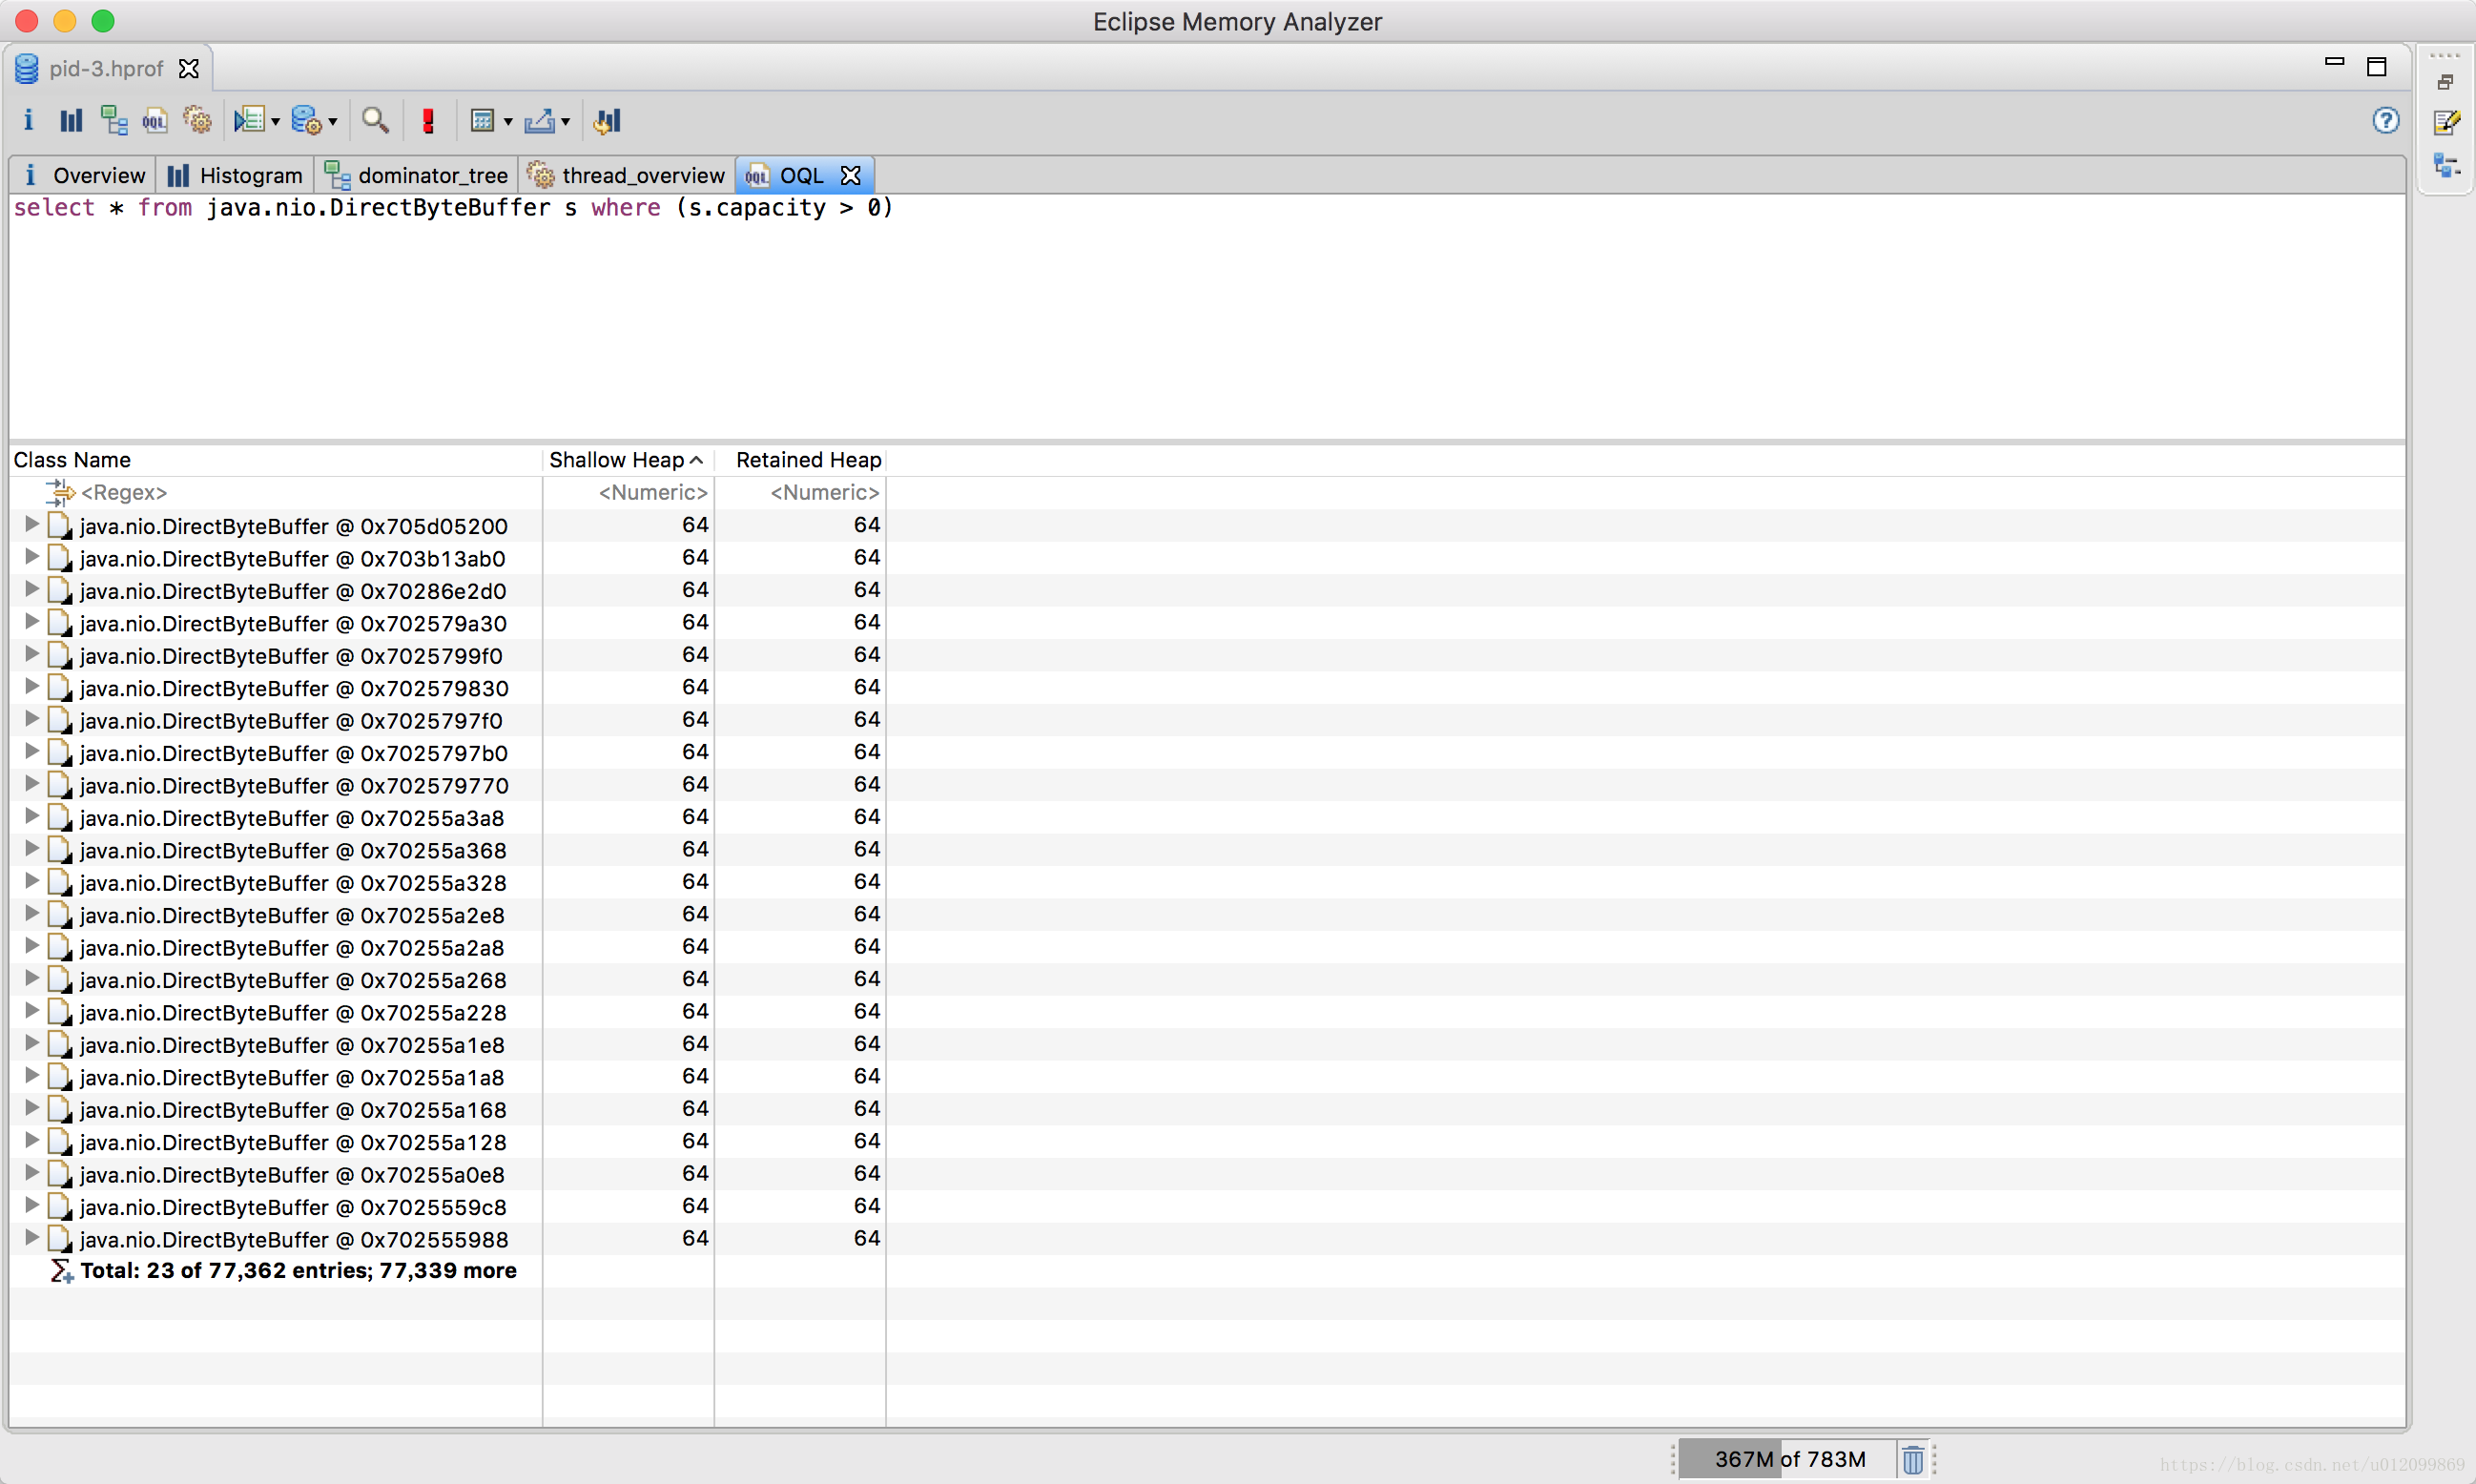Screen dimensions: 2476x1484
Task: Click the magnifier Find Object by address icon
Action: (x=375, y=121)
